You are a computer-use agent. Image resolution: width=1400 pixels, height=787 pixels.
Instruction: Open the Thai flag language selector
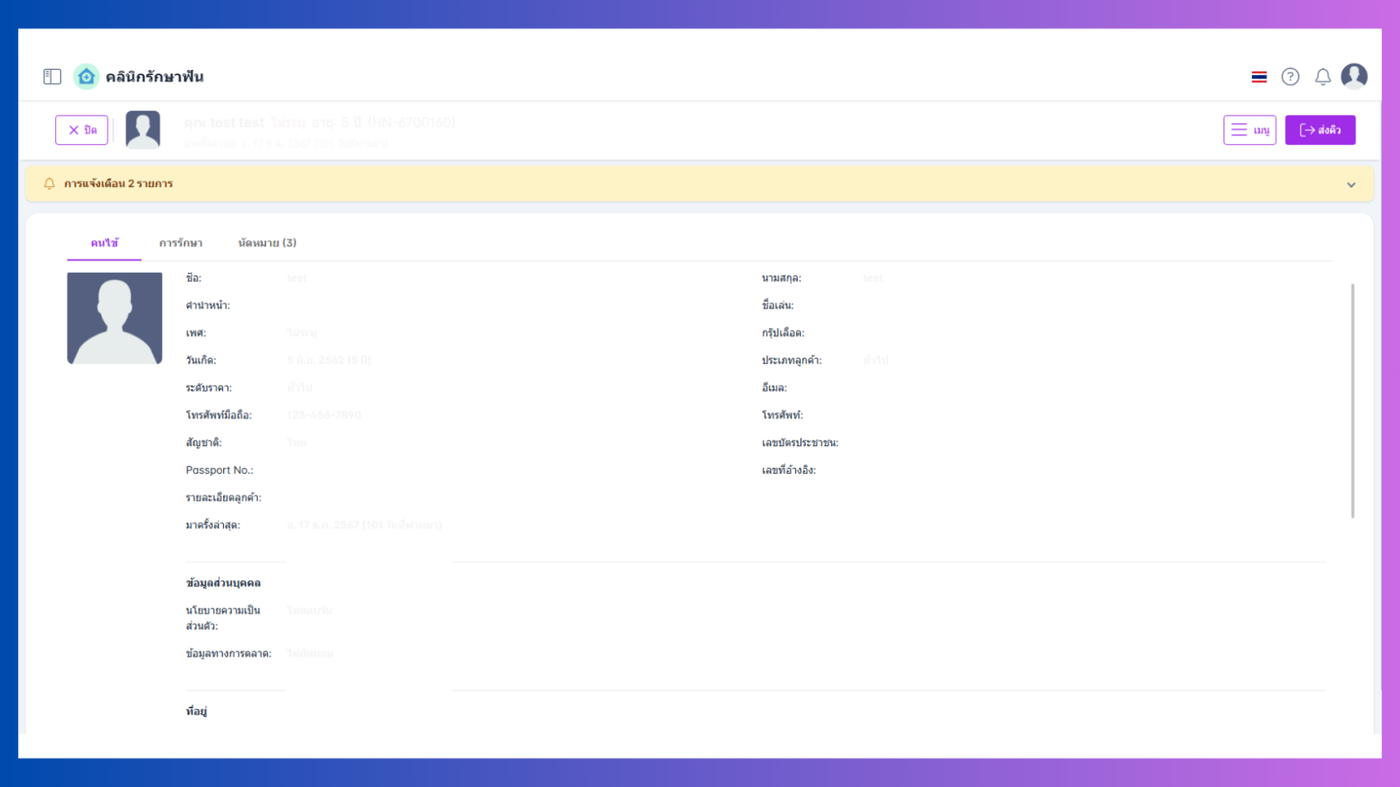click(1259, 77)
